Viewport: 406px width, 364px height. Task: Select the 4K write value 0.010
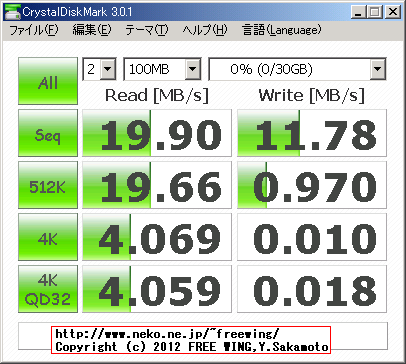(x=312, y=237)
